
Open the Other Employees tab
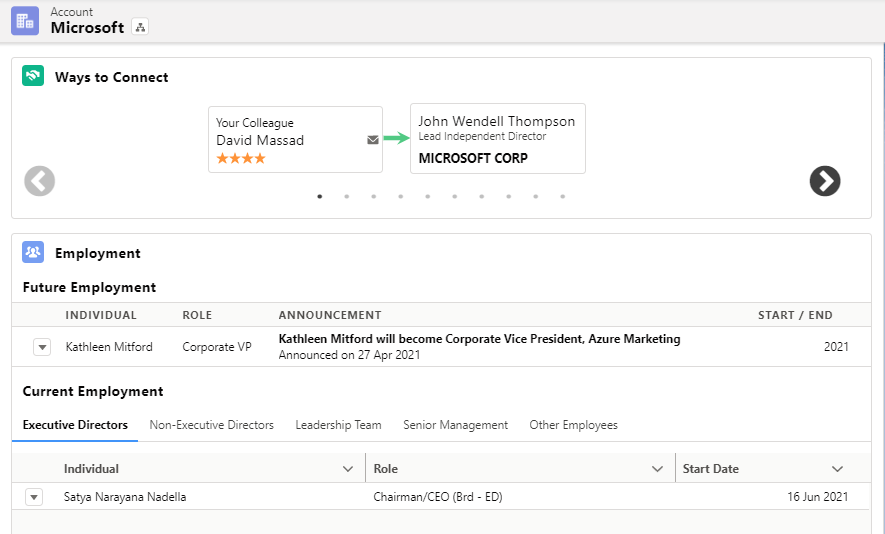coord(573,425)
